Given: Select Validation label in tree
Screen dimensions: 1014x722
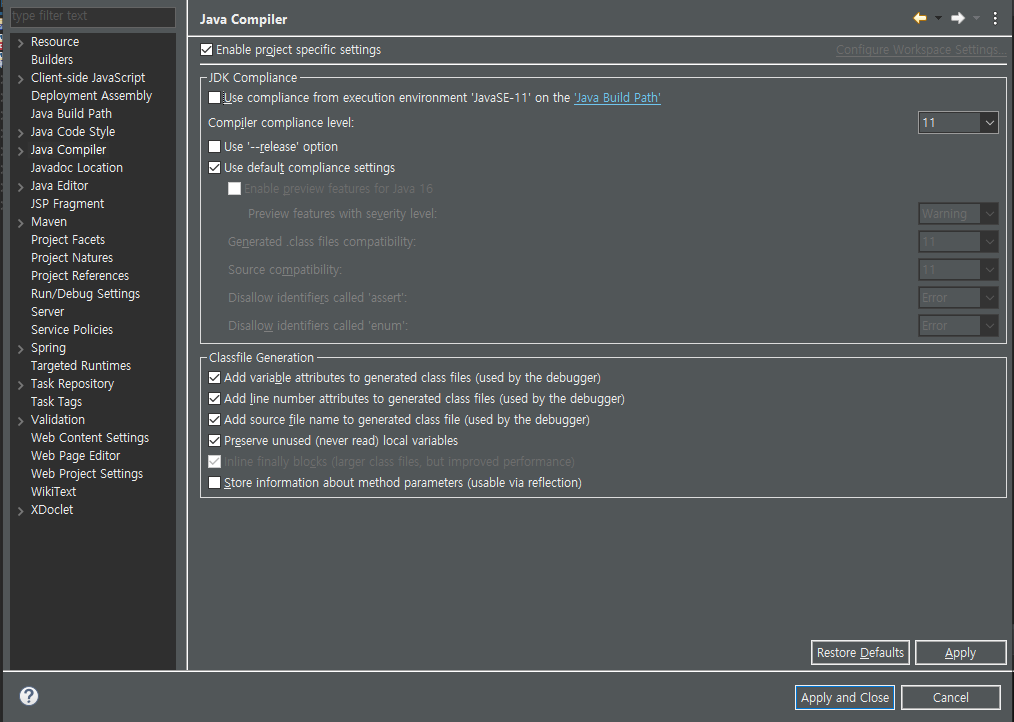Looking at the screenshot, I should pos(58,420).
